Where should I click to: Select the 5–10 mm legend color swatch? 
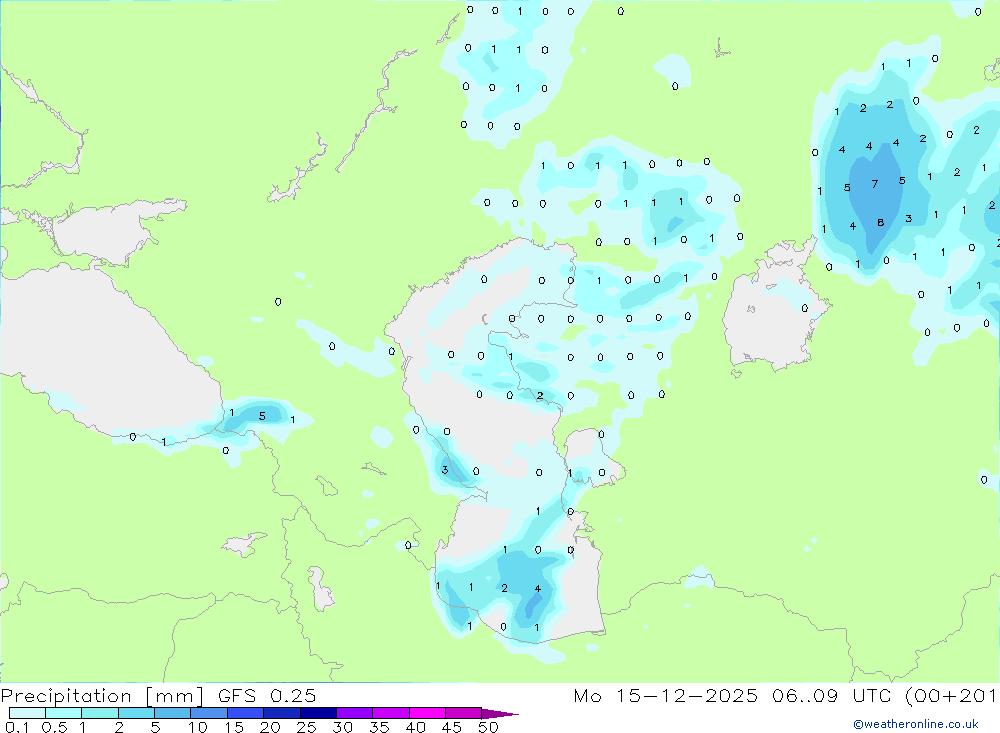(172, 713)
